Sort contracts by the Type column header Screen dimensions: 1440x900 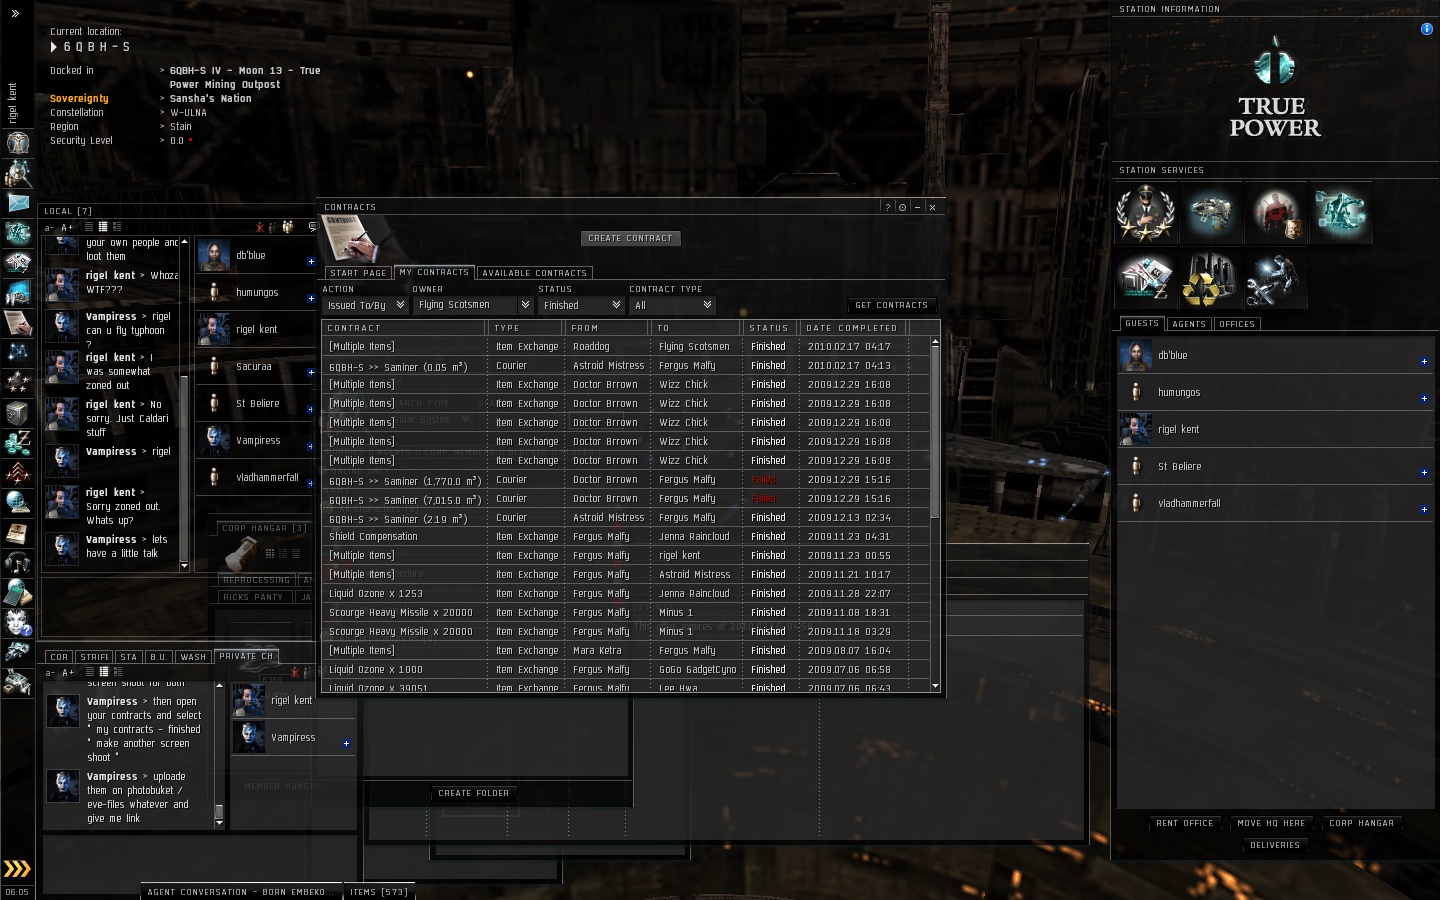526,328
